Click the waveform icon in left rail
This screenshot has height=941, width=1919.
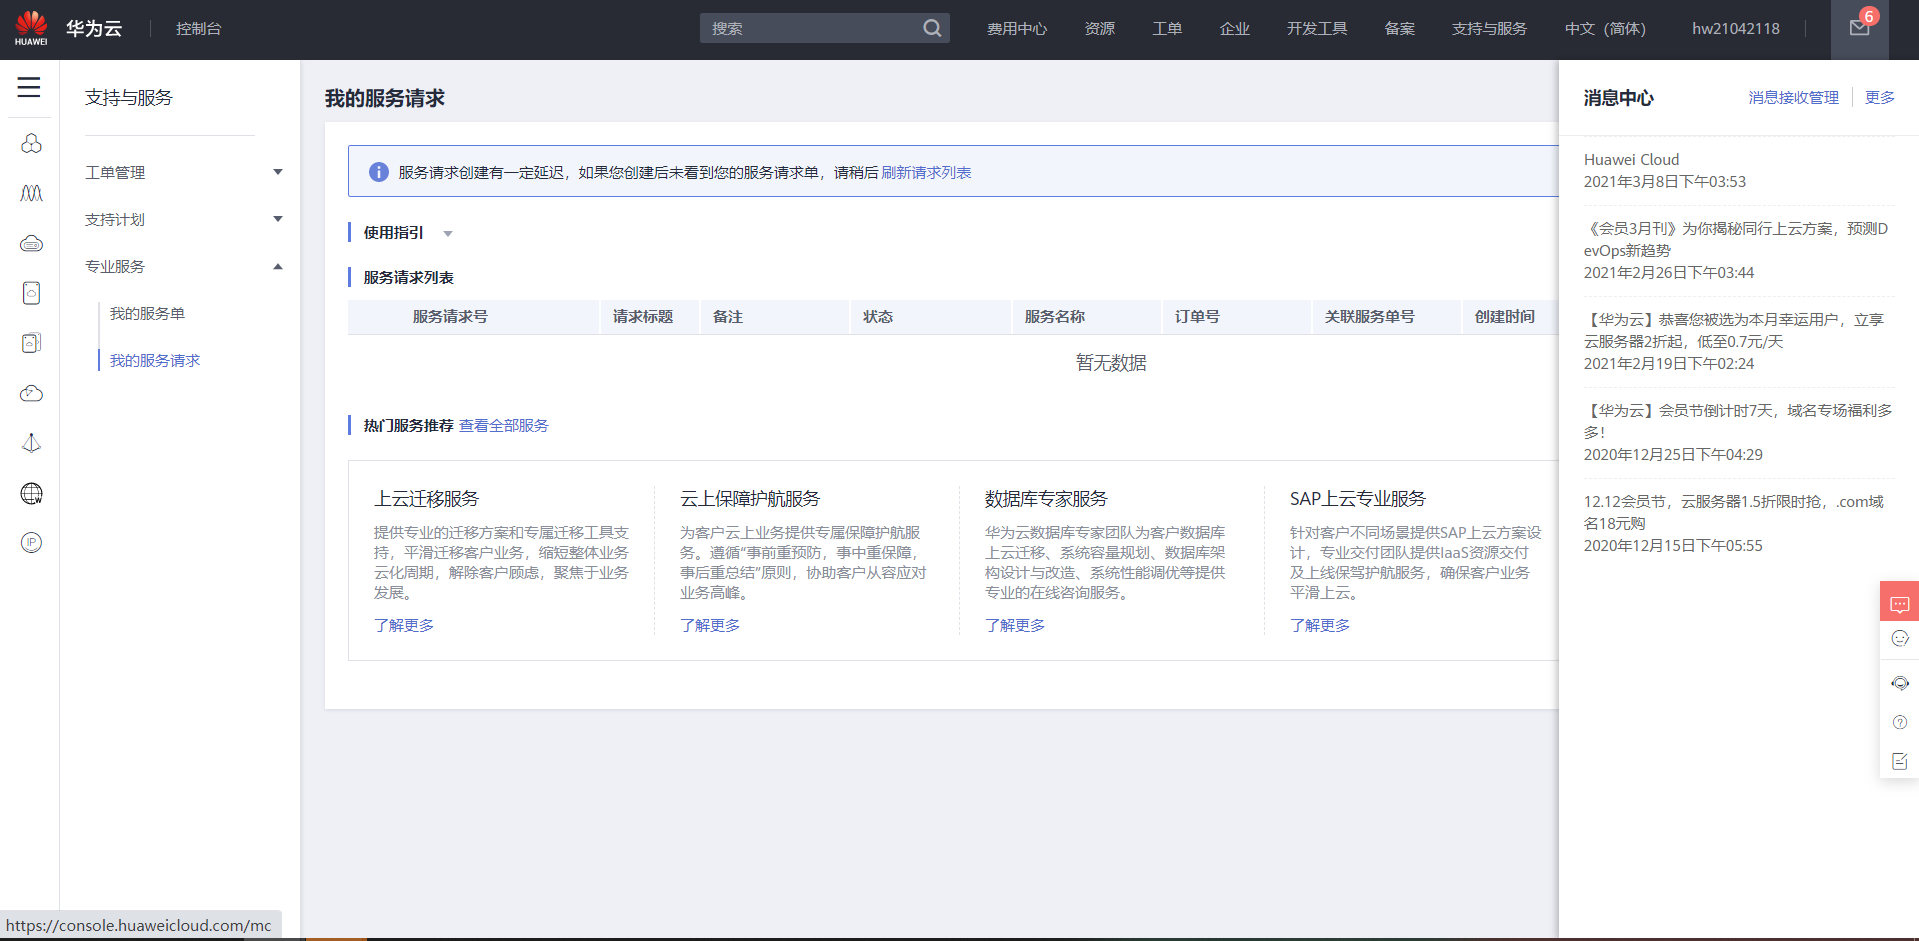pyautogui.click(x=31, y=193)
